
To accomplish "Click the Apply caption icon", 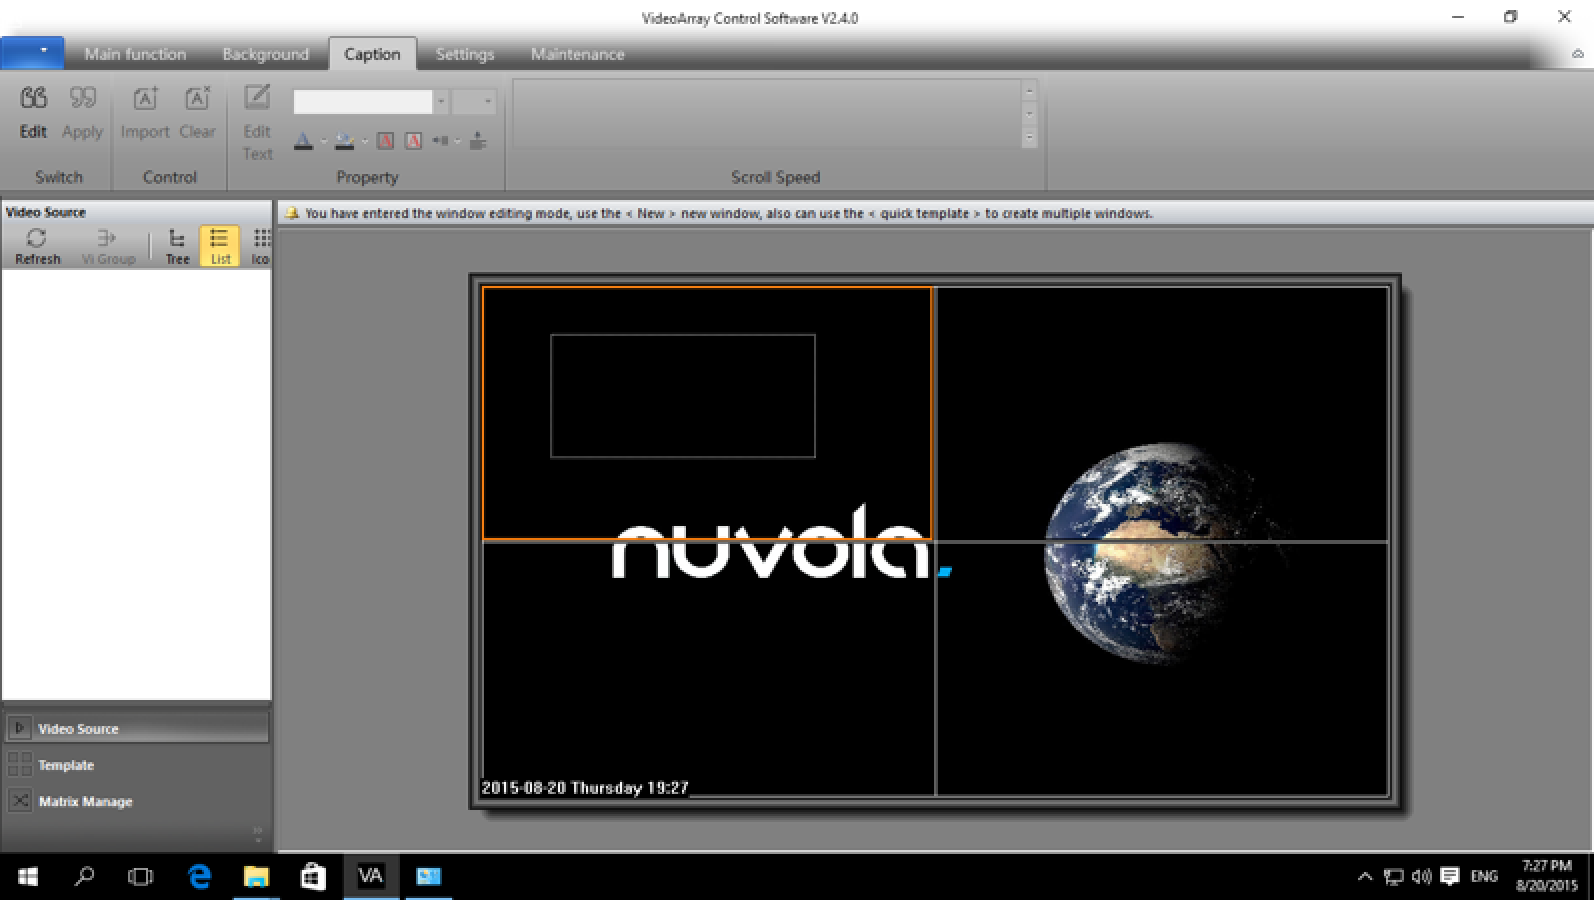I will point(82,98).
